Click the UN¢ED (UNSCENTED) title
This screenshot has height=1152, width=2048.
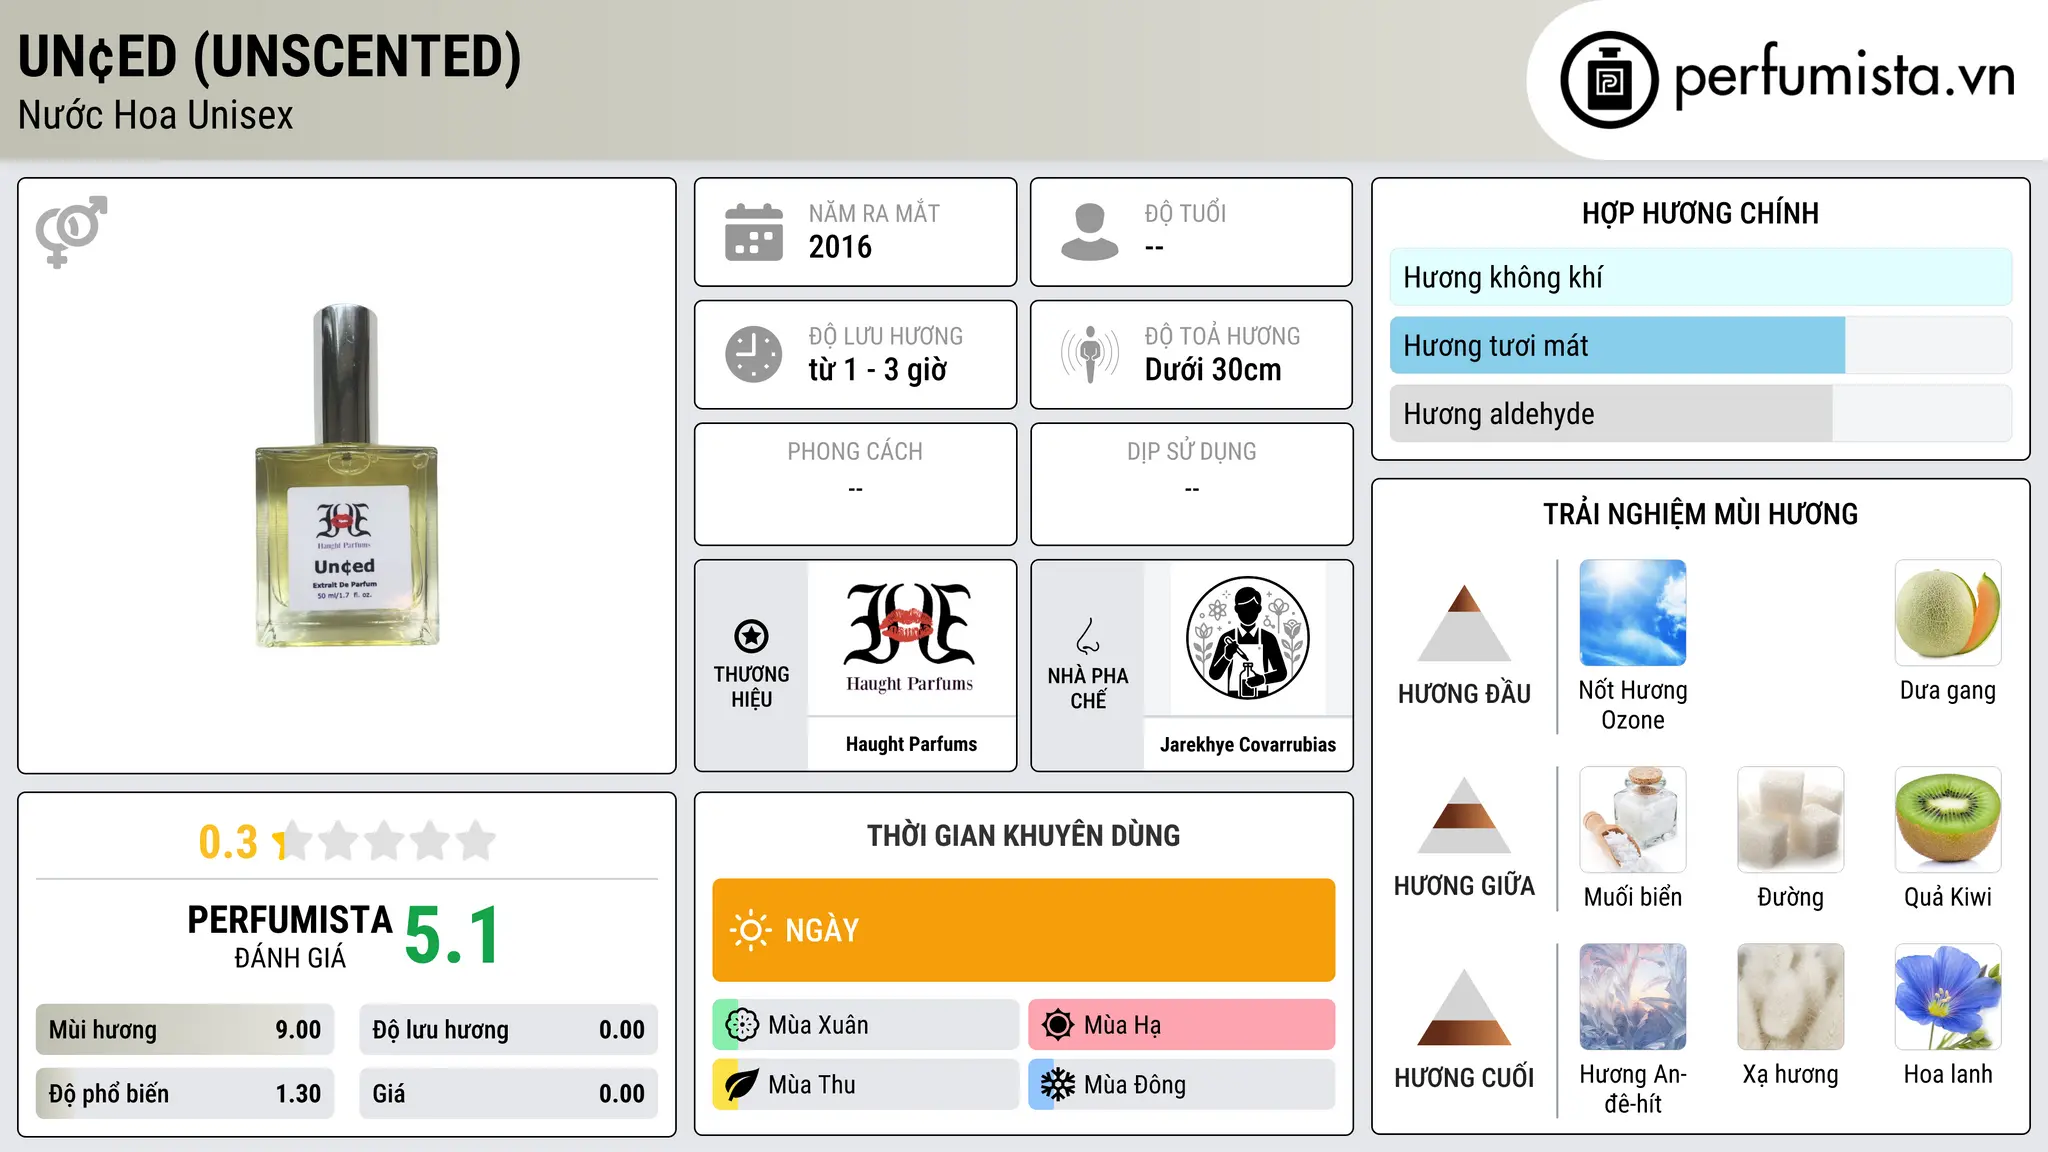[x=270, y=57]
